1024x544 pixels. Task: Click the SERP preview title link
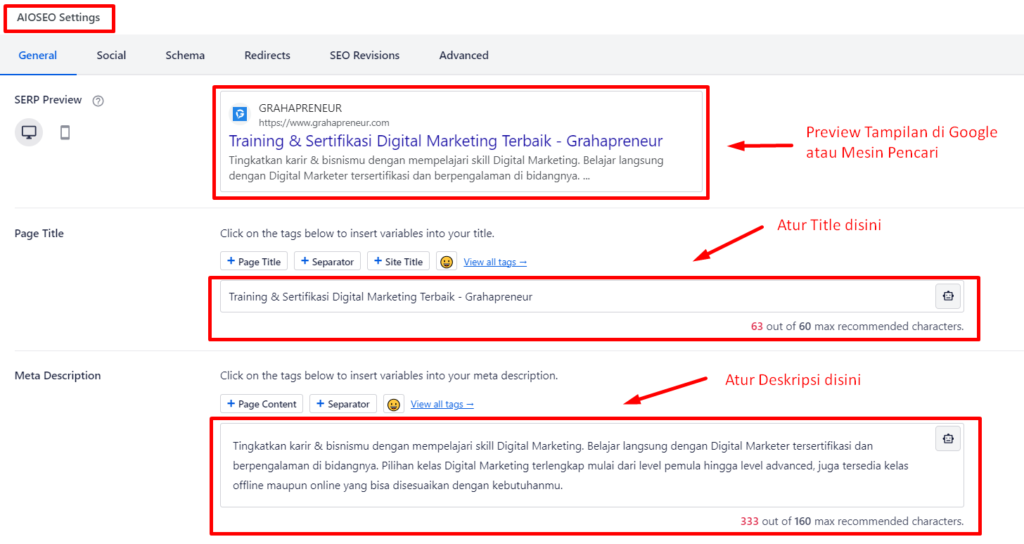tap(445, 141)
